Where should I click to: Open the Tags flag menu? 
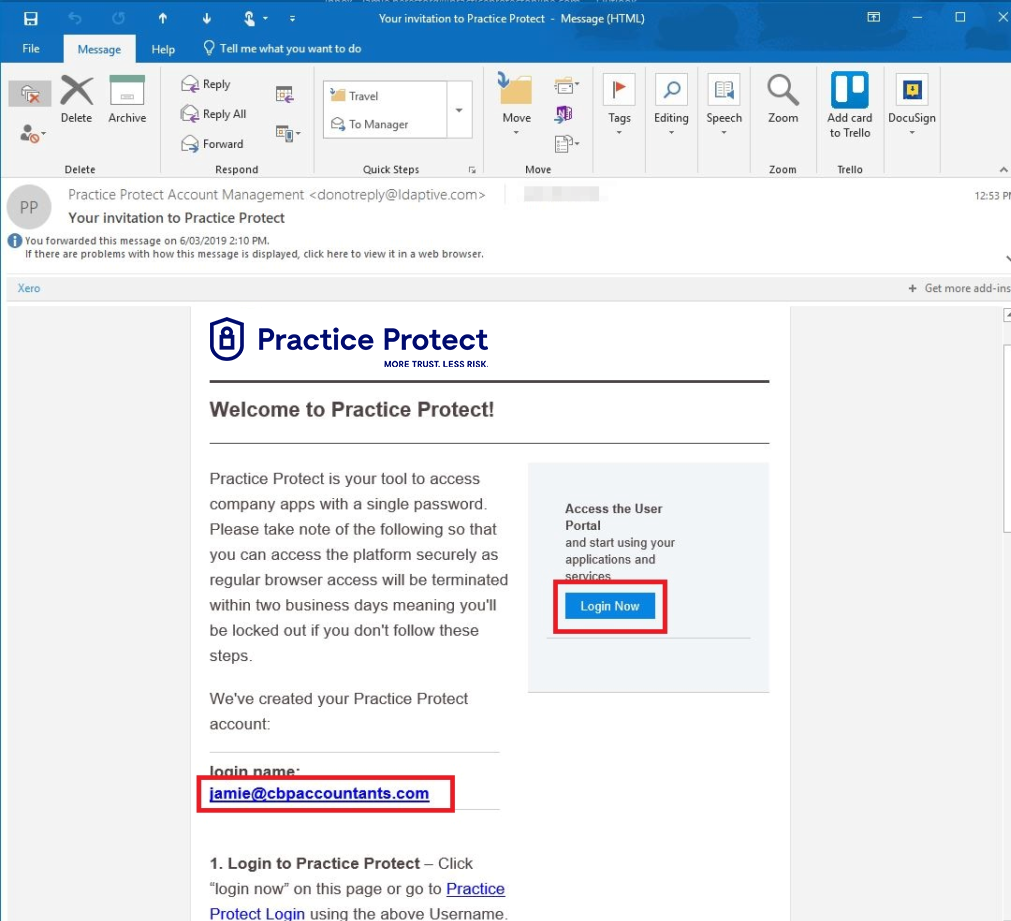pos(619,103)
